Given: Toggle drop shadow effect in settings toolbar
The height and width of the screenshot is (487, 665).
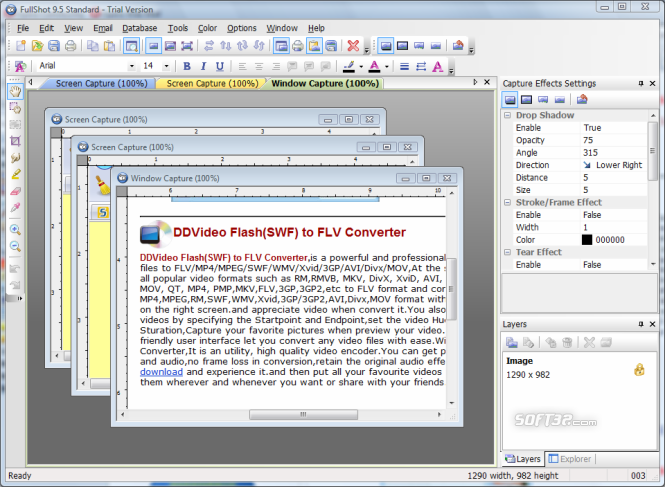Looking at the screenshot, I should pos(510,100).
